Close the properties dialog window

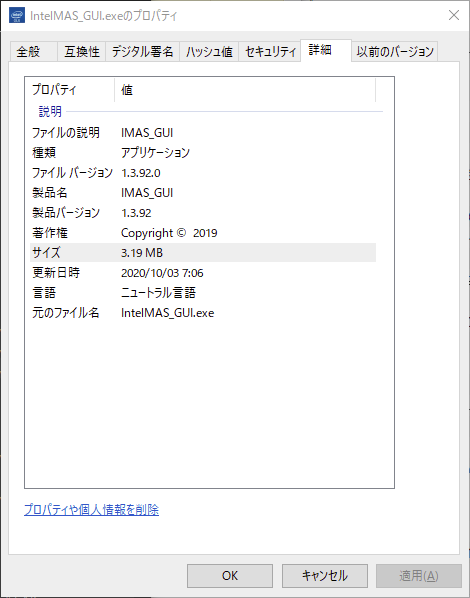[454, 15]
